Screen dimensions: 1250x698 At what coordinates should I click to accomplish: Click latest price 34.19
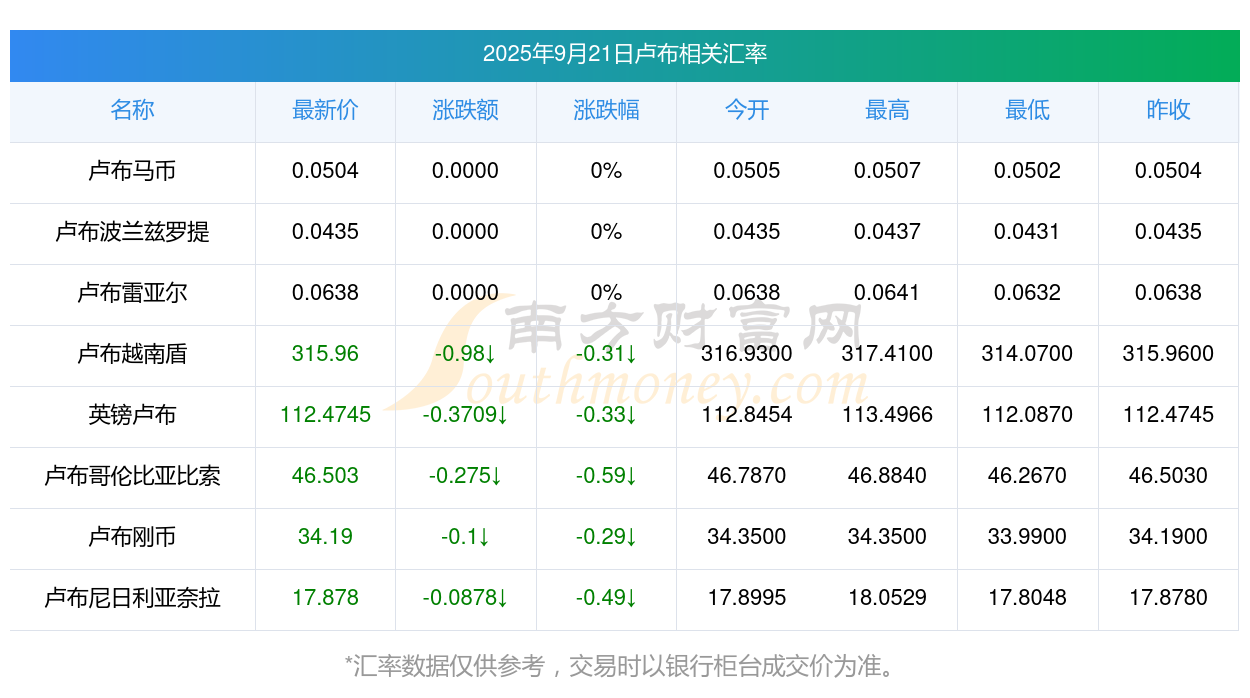click(325, 537)
